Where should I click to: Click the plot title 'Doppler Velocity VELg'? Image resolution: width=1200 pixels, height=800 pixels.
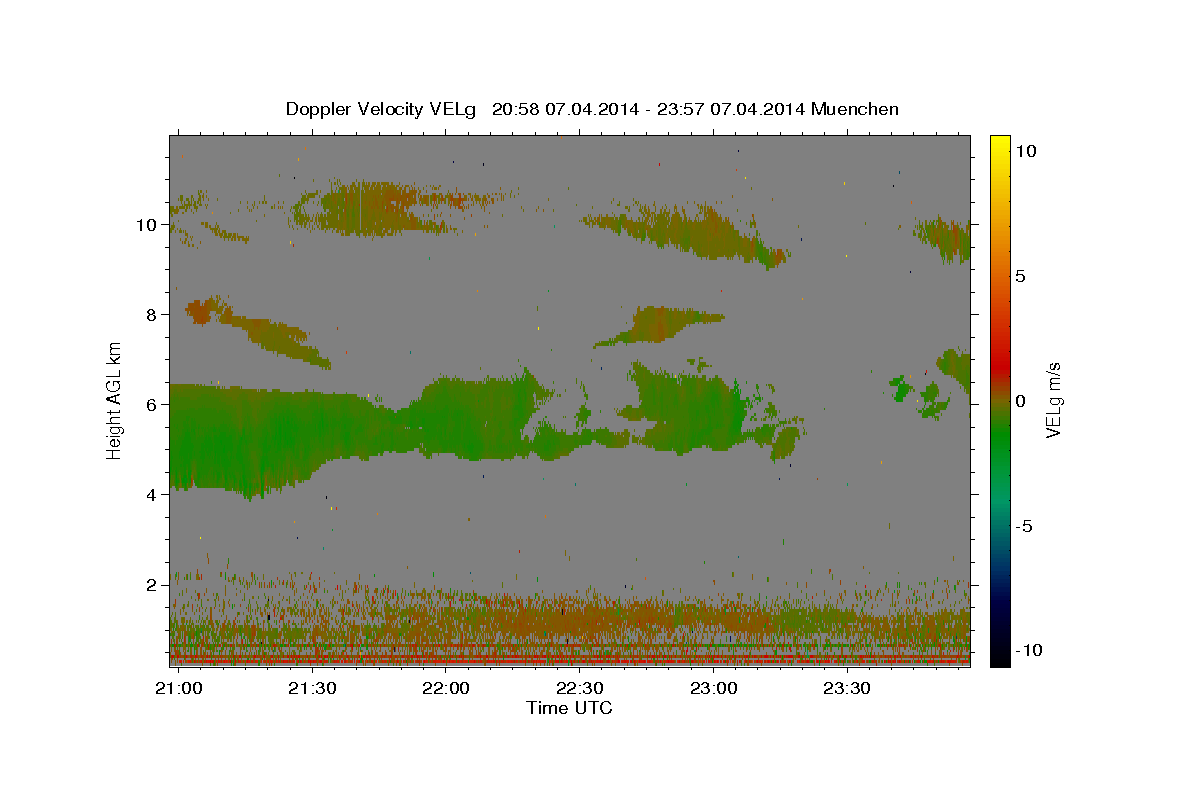(383, 109)
